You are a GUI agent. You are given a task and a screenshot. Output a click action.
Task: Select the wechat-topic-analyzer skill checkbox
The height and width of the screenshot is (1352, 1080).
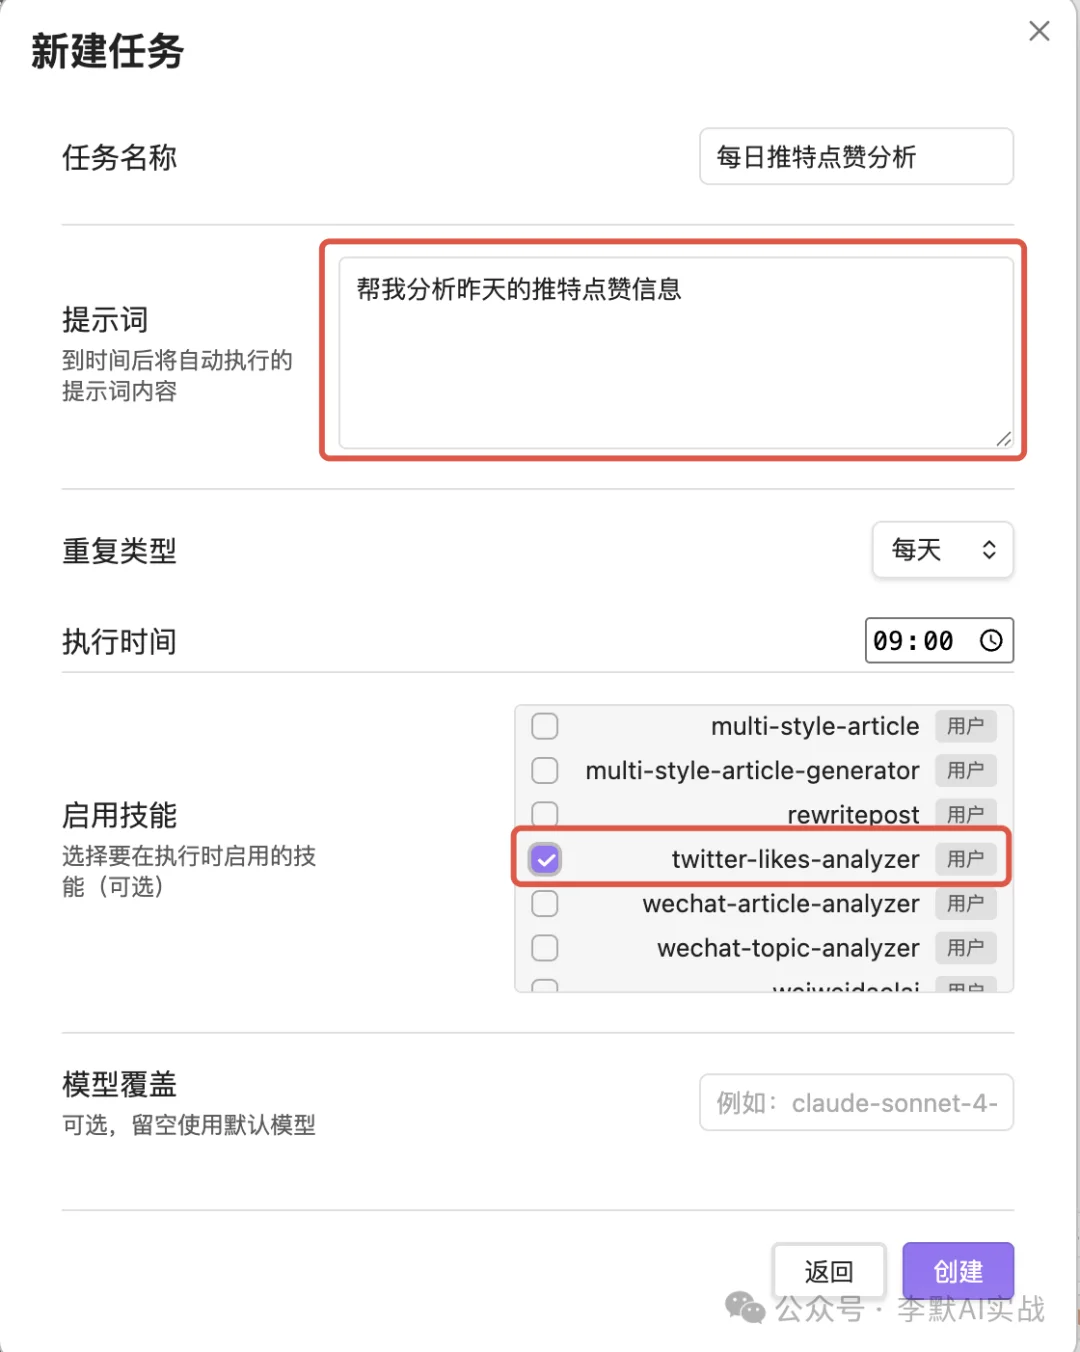click(545, 948)
